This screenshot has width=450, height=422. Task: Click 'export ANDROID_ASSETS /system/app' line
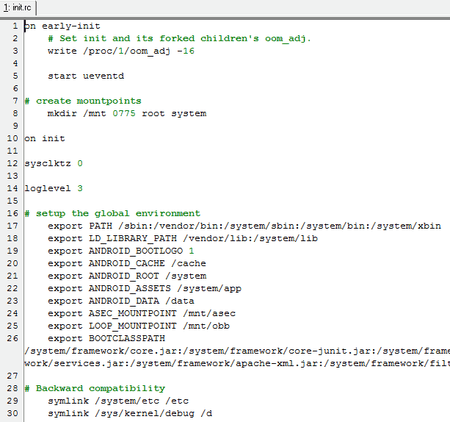145,288
